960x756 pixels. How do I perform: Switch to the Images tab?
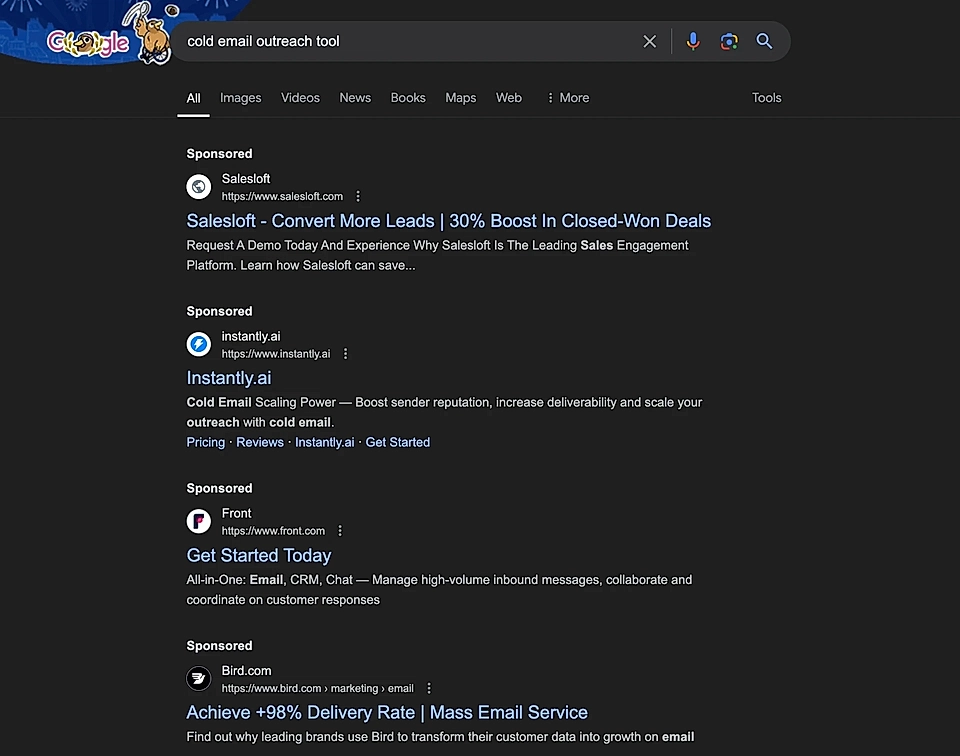click(x=240, y=97)
